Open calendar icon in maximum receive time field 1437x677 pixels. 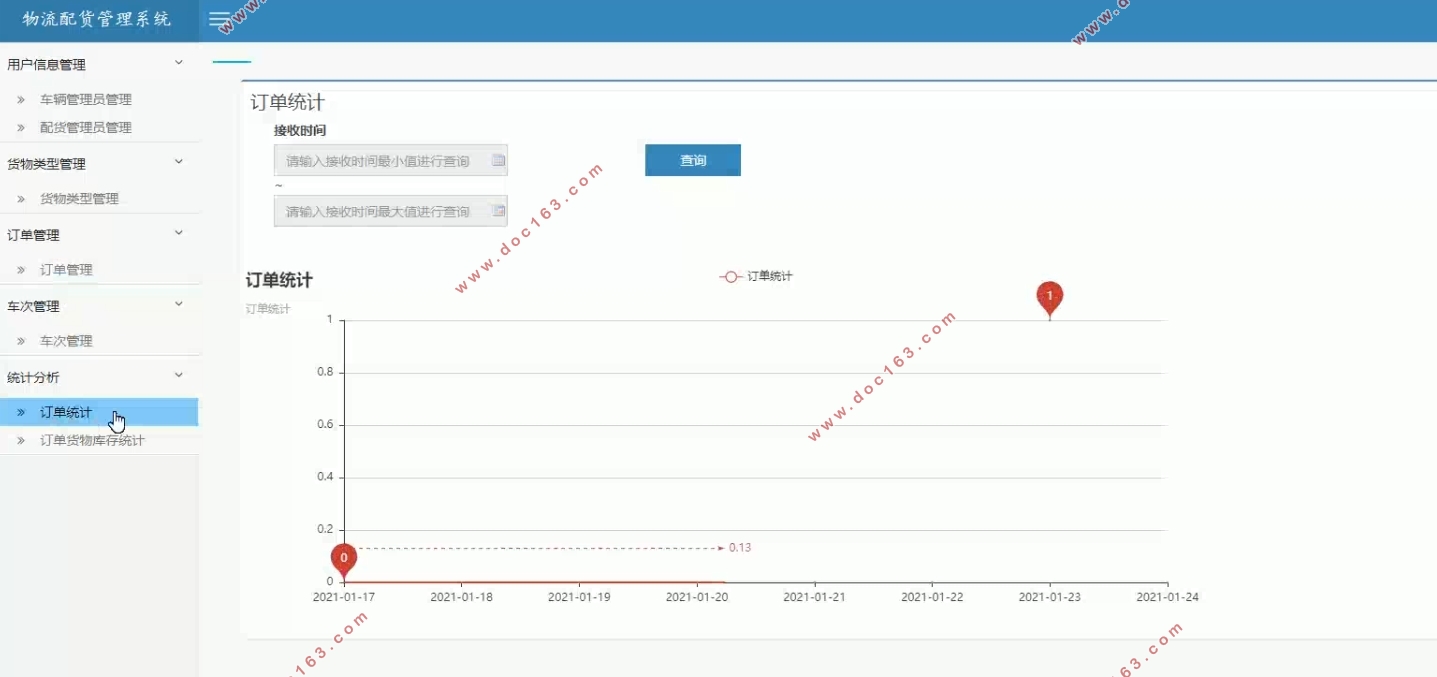pyautogui.click(x=498, y=211)
